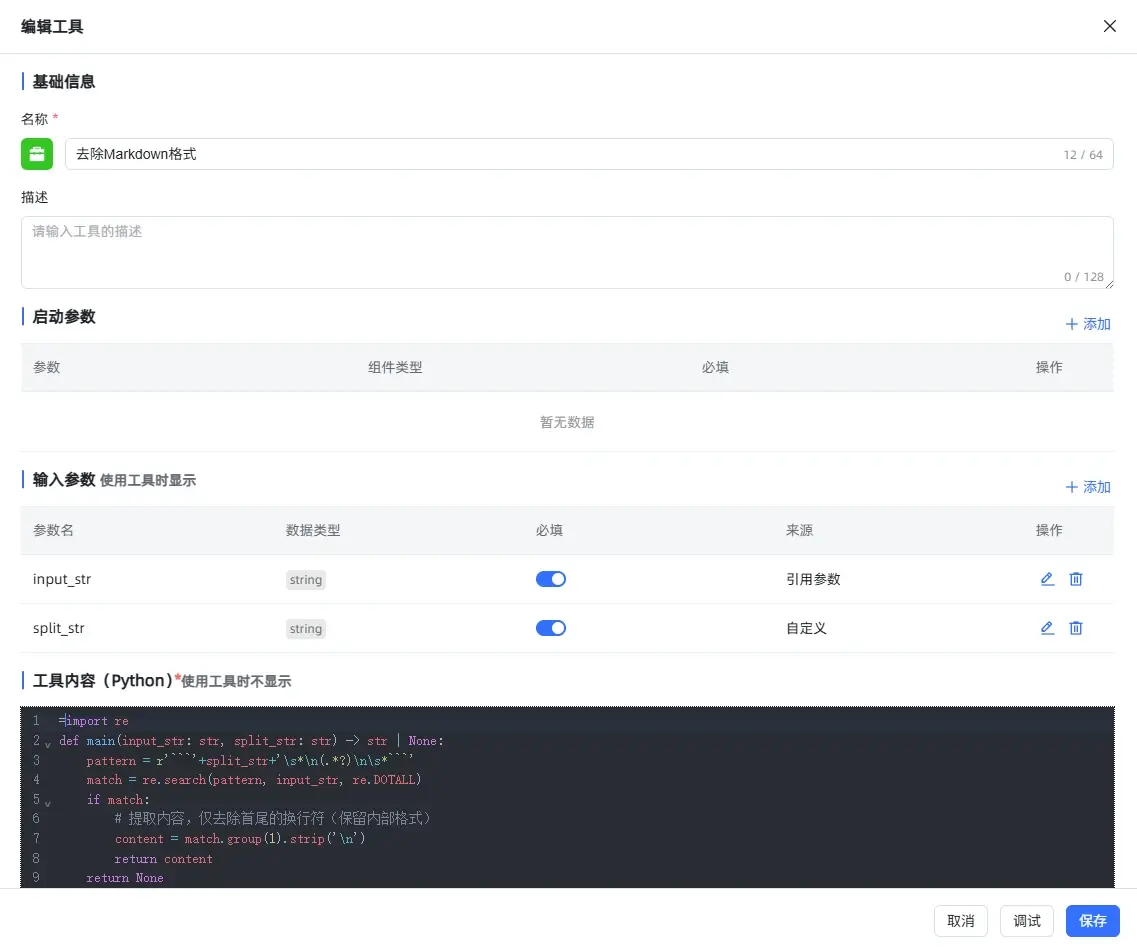The image size is (1137, 947).
Task: Close the 编辑工具 dialog with the X
Action: tap(1109, 26)
